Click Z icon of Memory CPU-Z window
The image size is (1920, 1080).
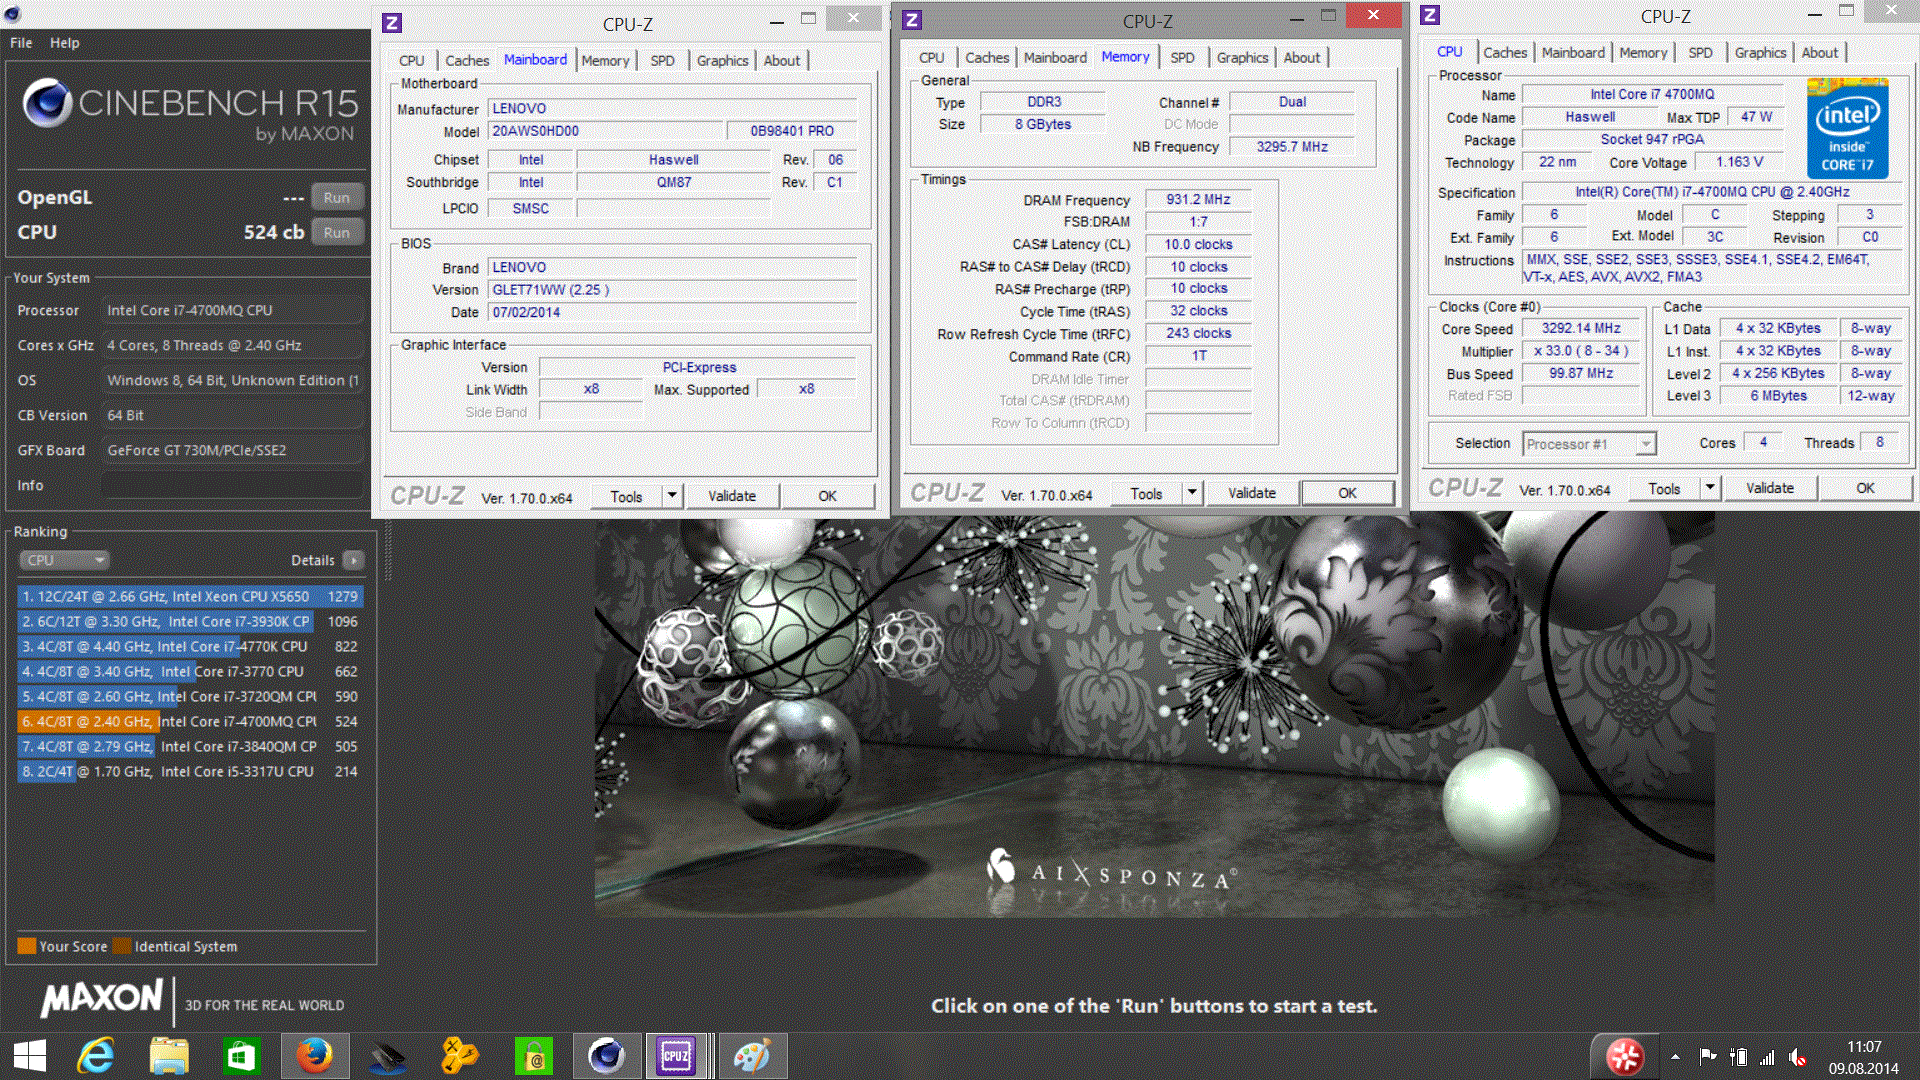click(911, 20)
